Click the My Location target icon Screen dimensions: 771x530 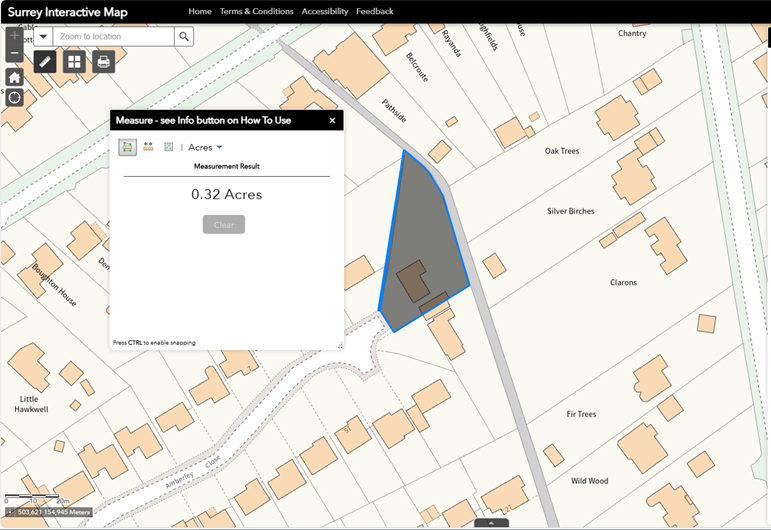[x=14, y=97]
